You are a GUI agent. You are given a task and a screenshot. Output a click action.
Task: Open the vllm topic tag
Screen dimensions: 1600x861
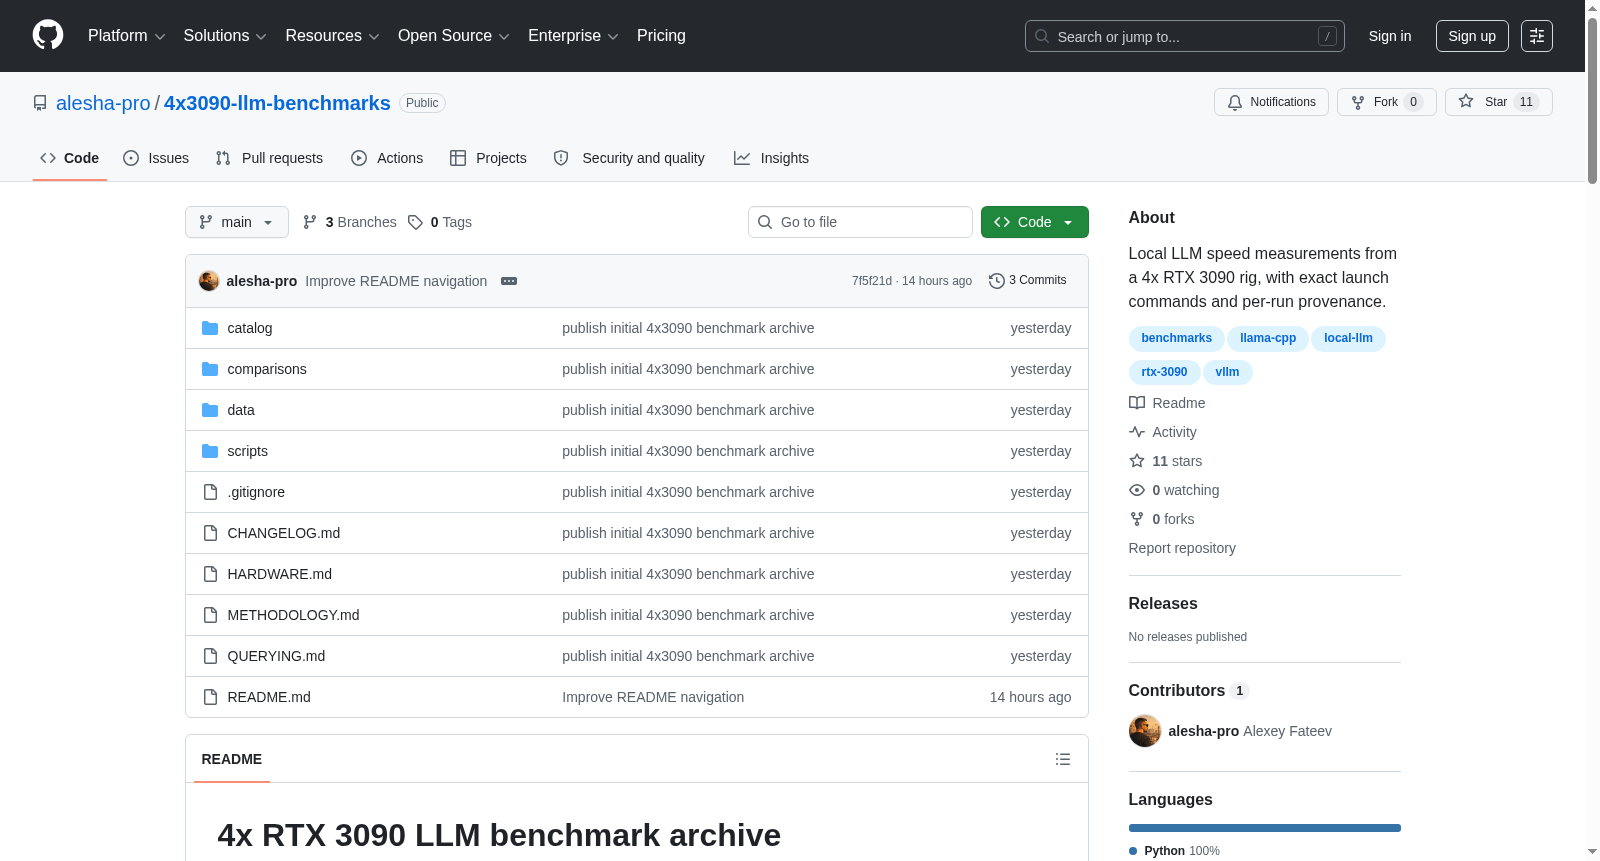(x=1227, y=372)
